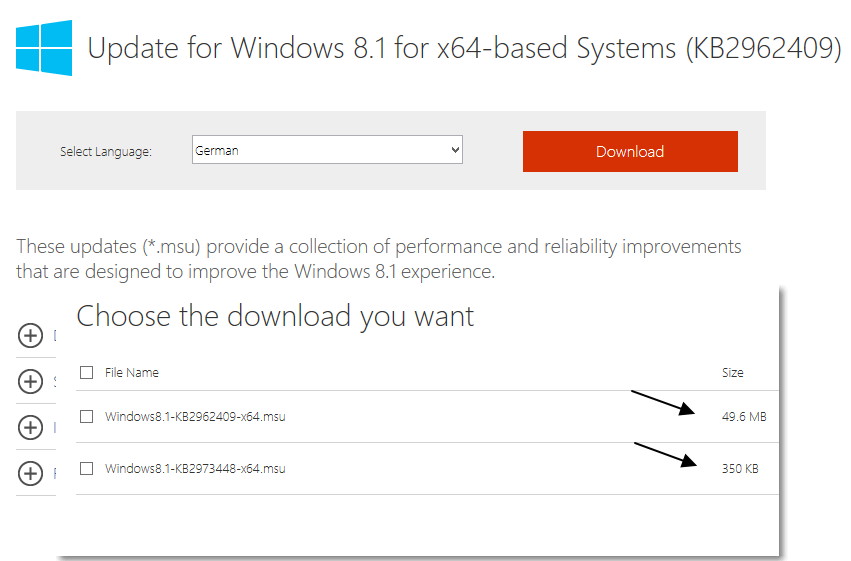The height and width of the screenshot is (561, 851).
Task: Expand the second plus-circle section
Action: pyautogui.click(x=31, y=381)
